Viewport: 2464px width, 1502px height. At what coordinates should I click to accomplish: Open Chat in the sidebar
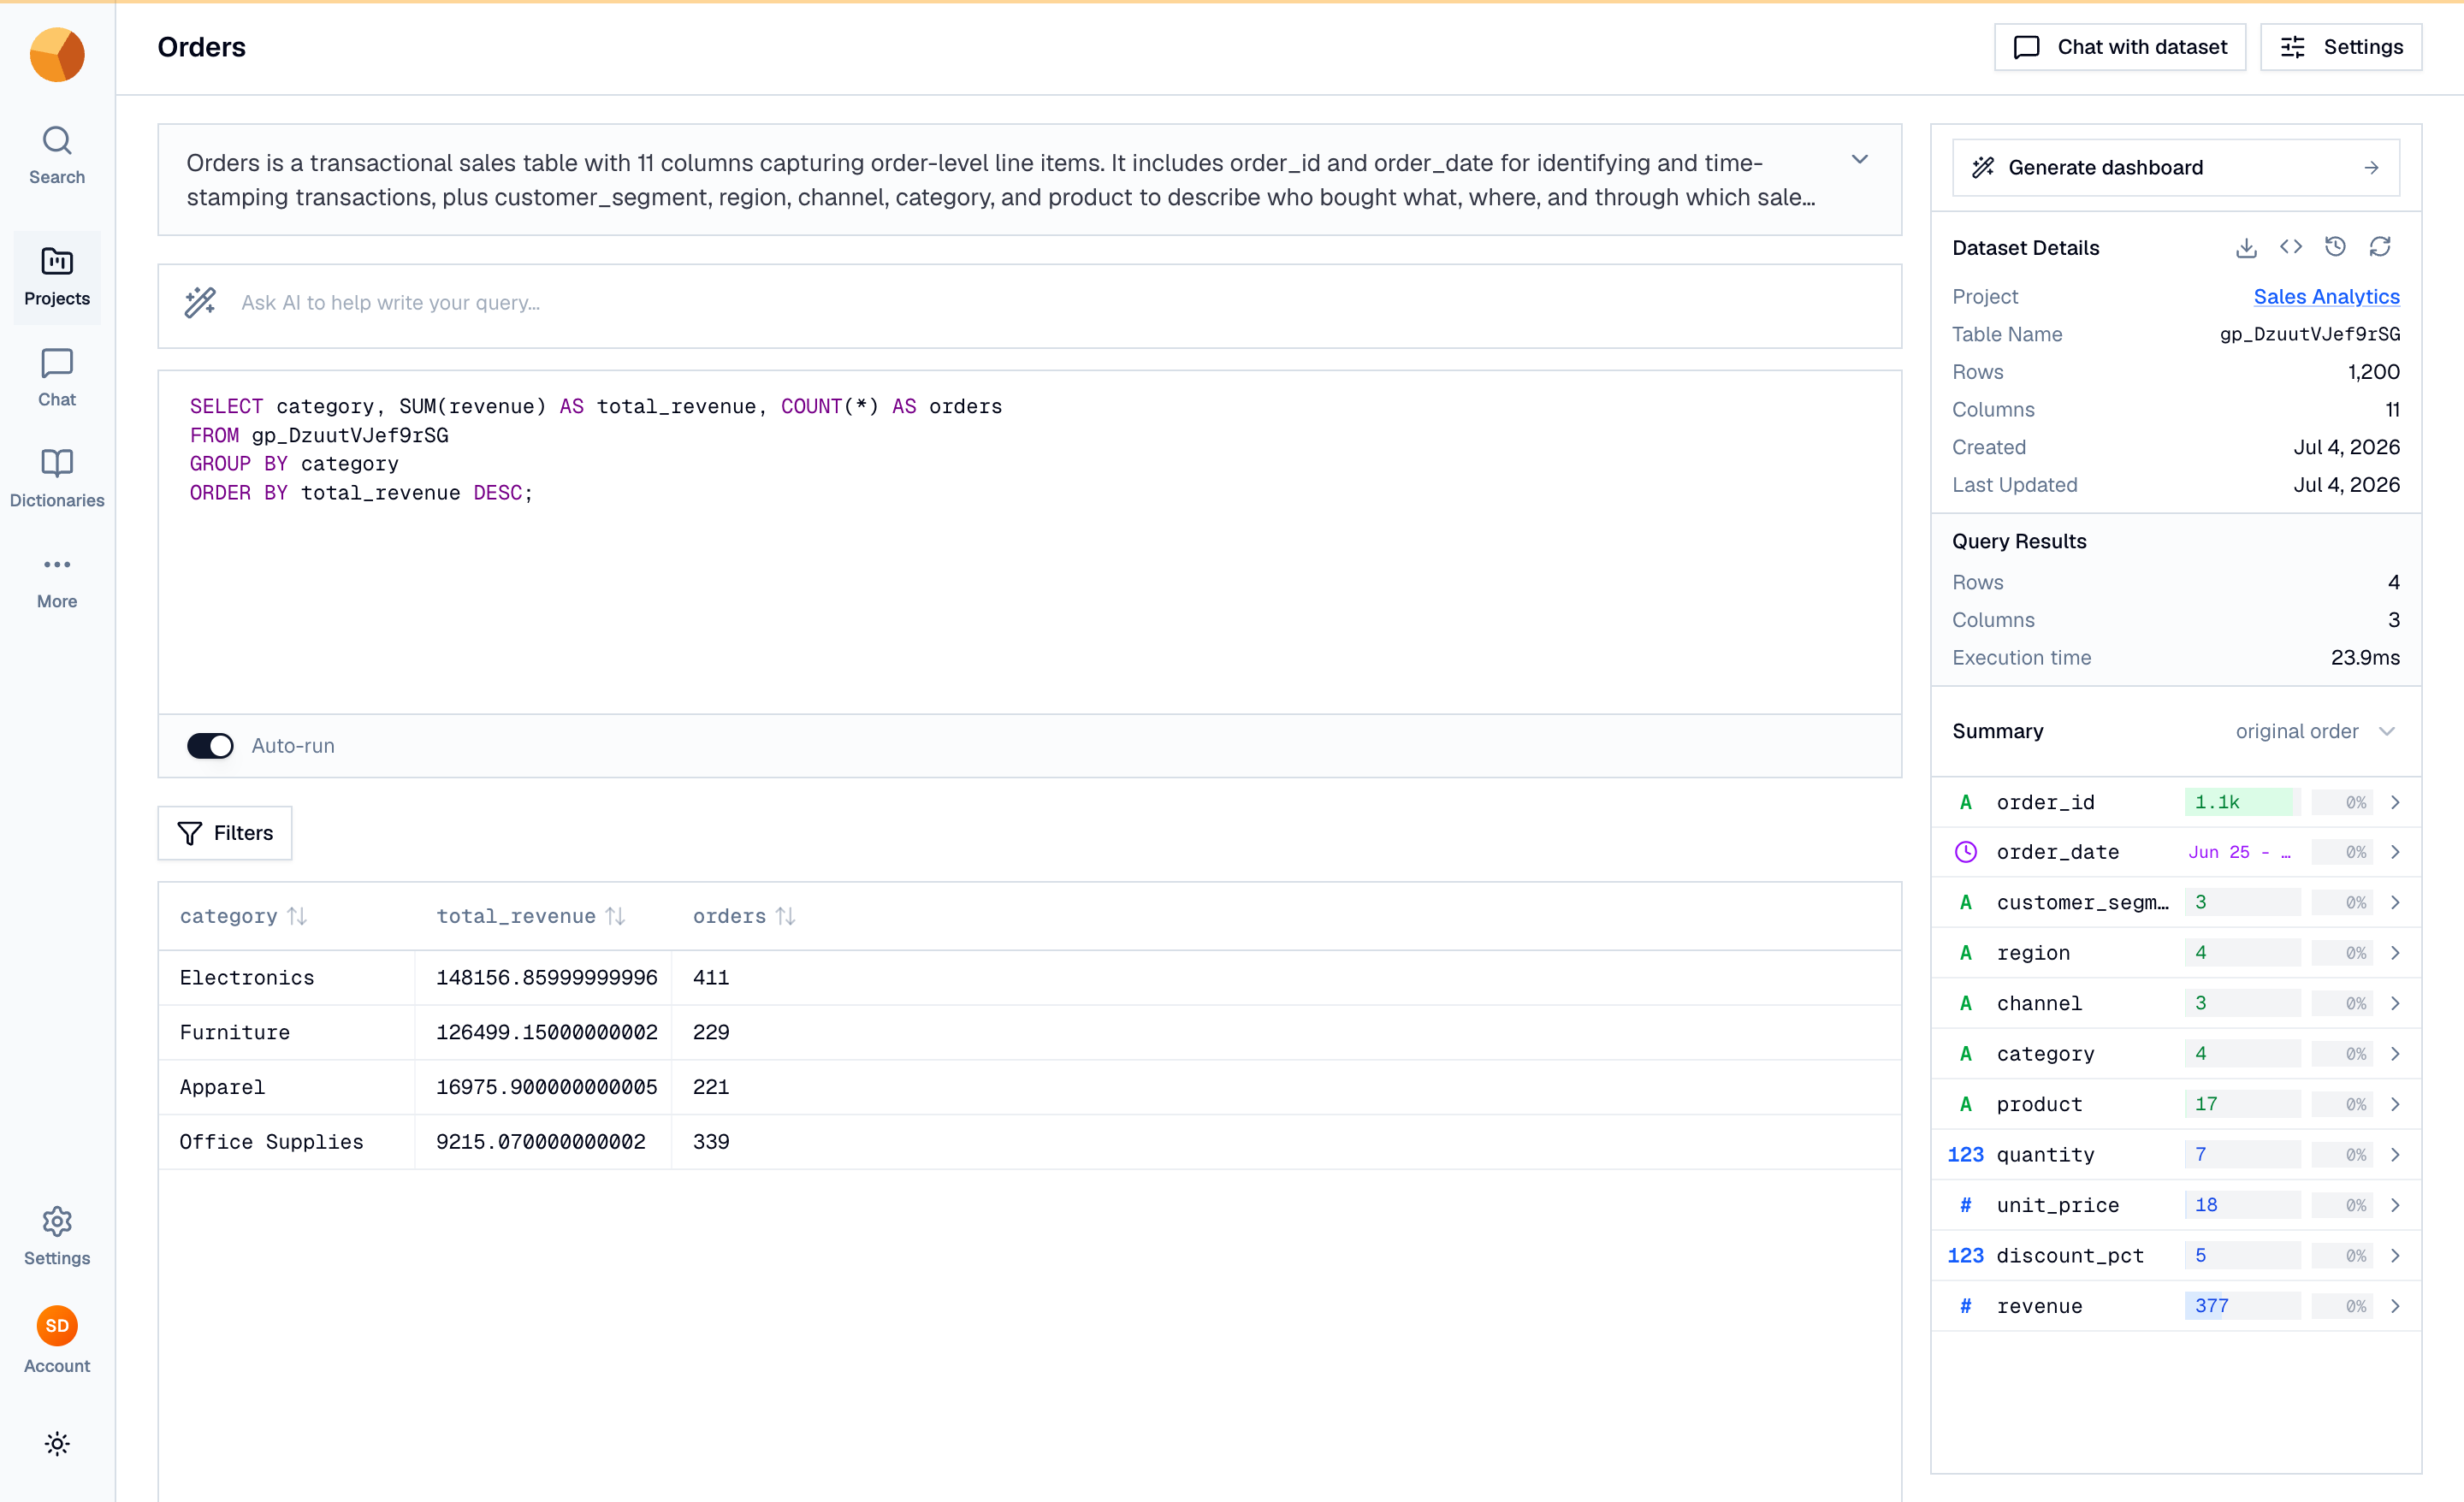(57, 378)
